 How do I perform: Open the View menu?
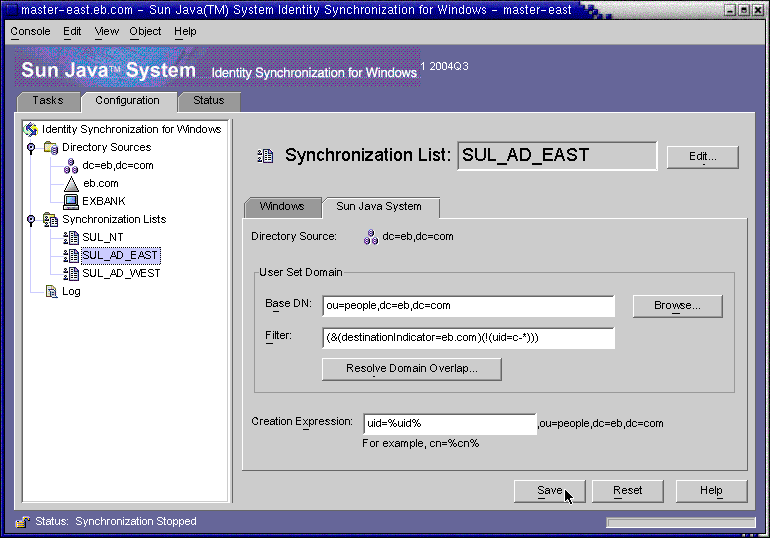point(107,31)
